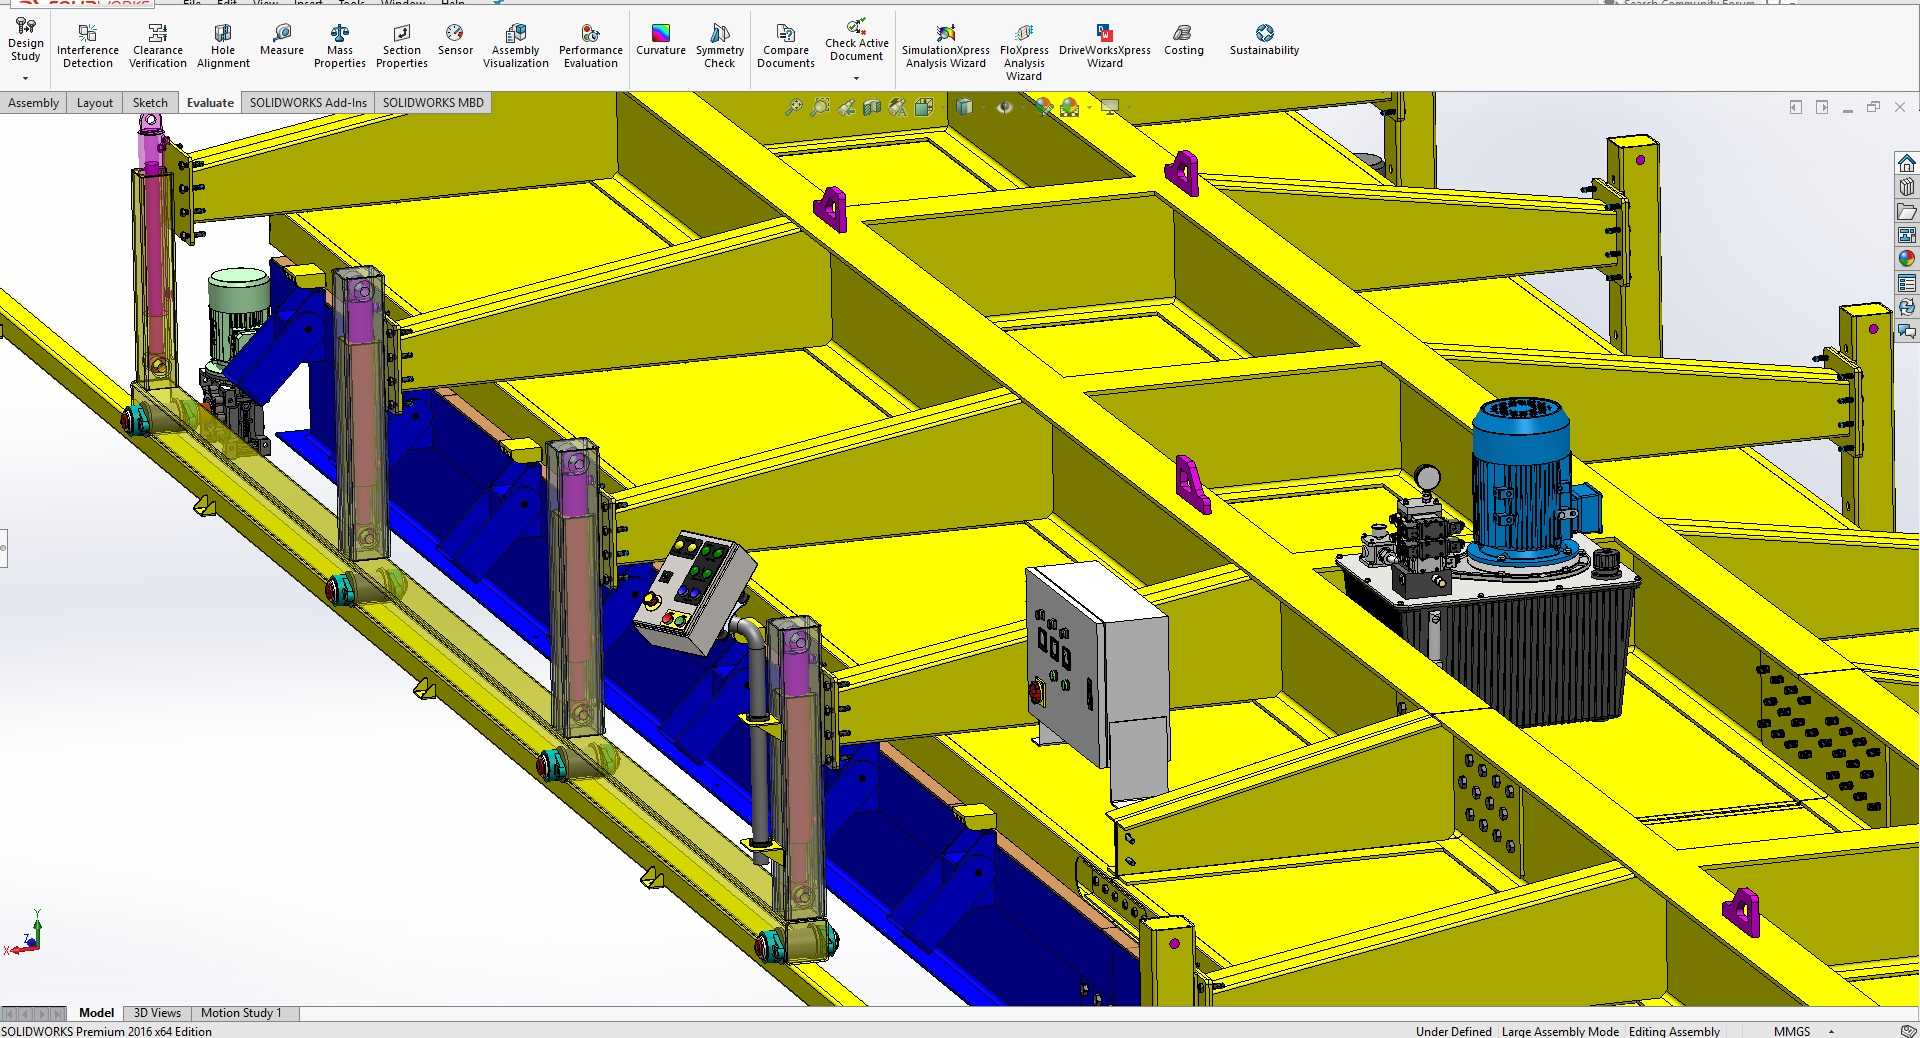Switch to 3D Views tab
This screenshot has width=1920, height=1038.
pyautogui.click(x=157, y=1013)
